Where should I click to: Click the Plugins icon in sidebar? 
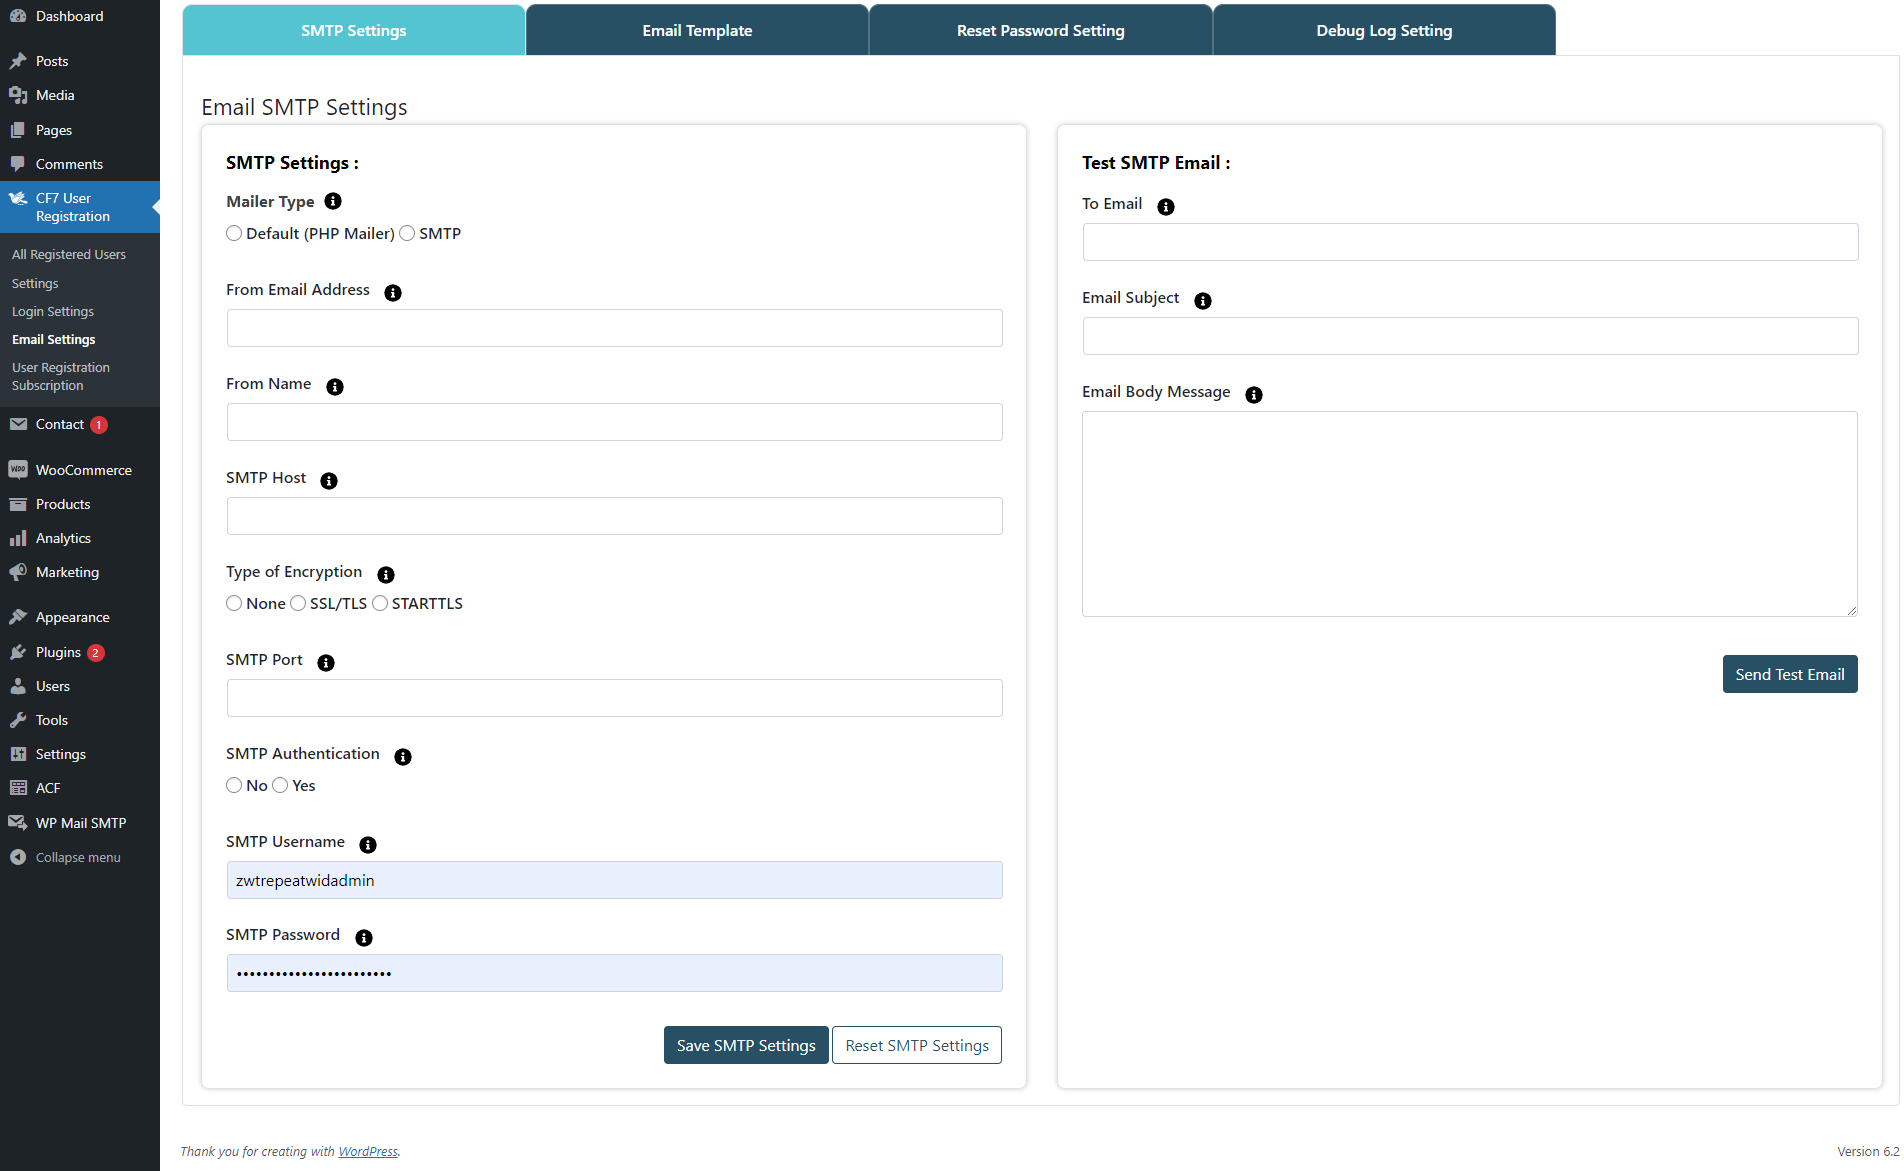(18, 652)
